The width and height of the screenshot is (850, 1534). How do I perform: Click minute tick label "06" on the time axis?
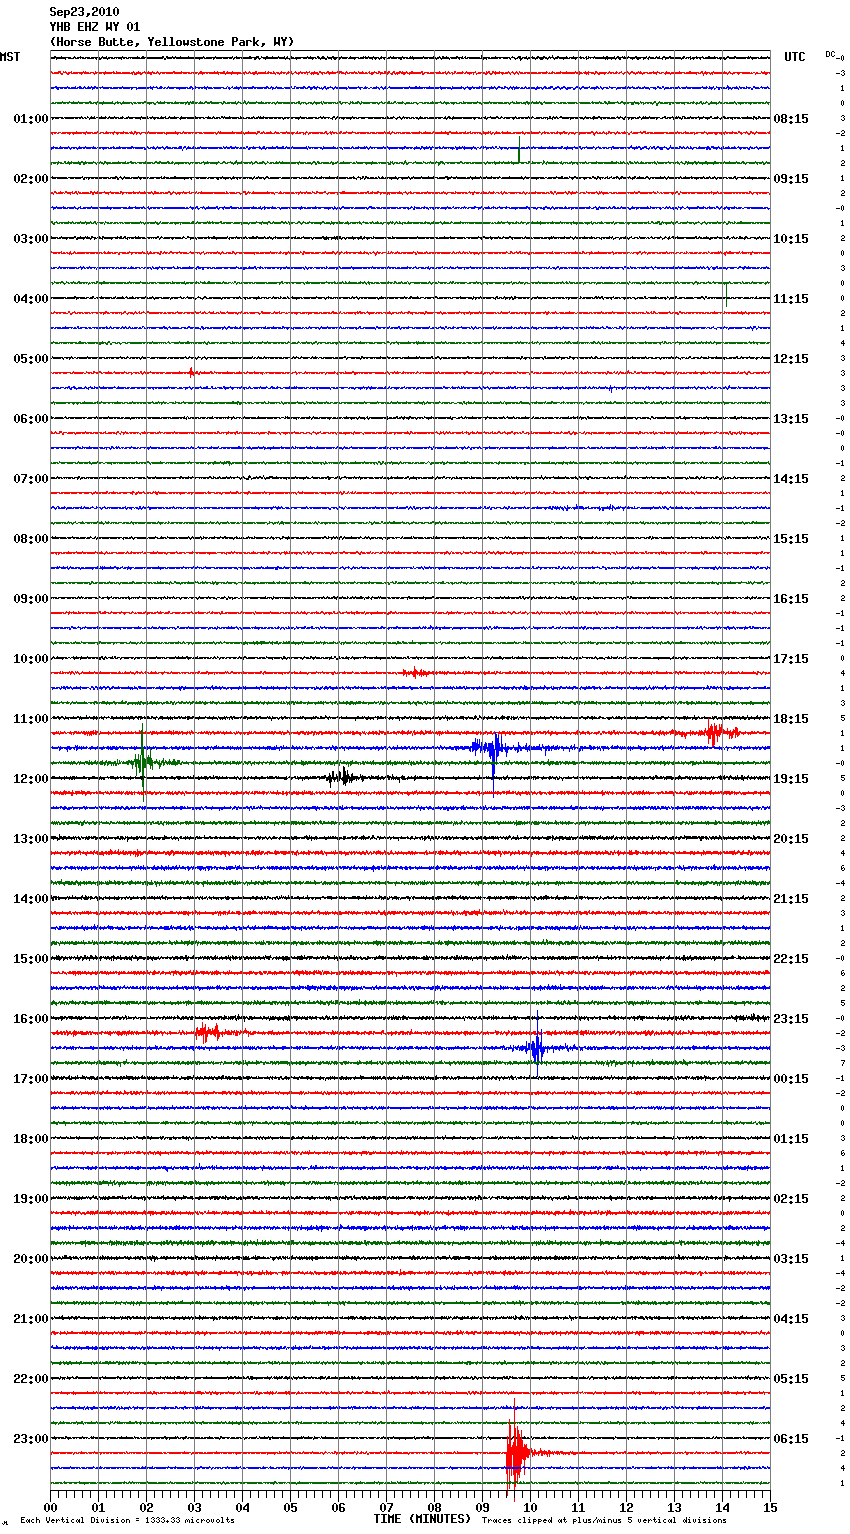[338, 1507]
